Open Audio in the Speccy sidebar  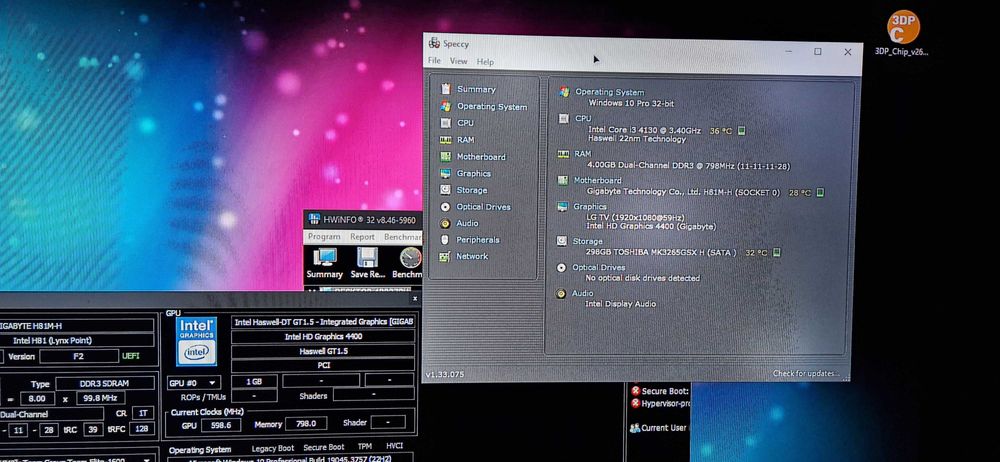(467, 223)
